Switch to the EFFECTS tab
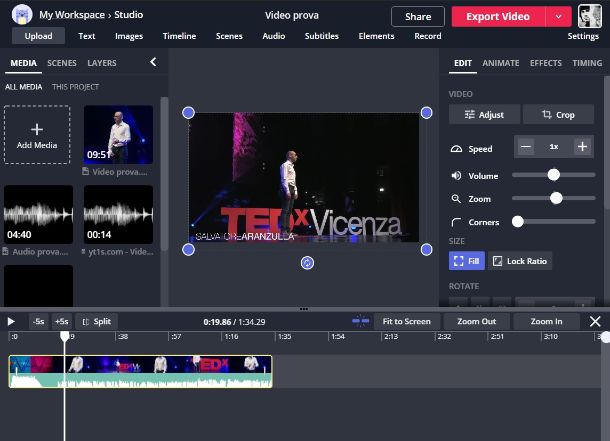 tap(545, 63)
